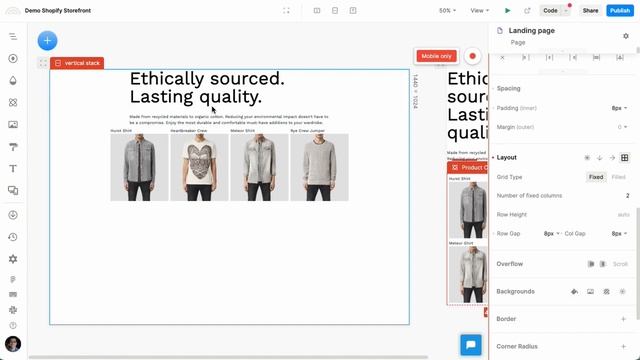Open the blue chat support widget
The width and height of the screenshot is (640, 360).
(471, 345)
